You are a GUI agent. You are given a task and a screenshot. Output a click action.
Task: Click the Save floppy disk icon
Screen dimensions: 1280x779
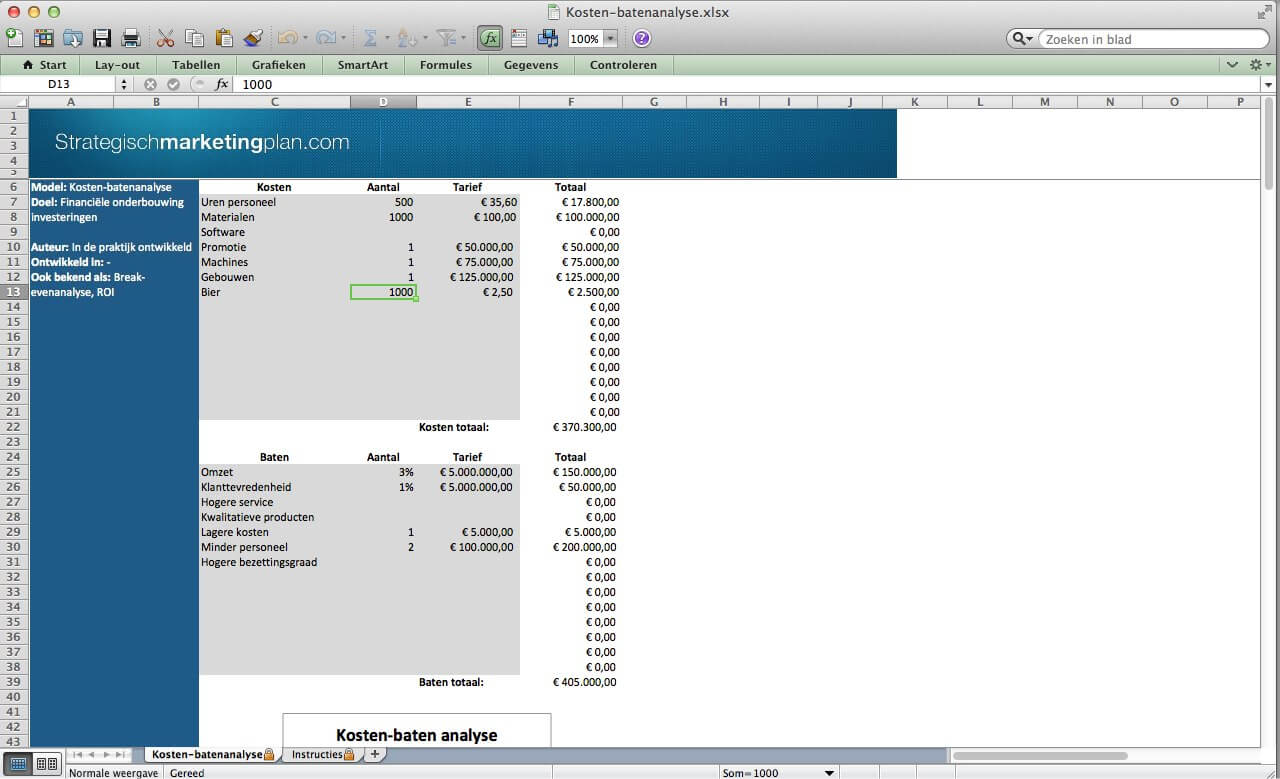click(101, 39)
